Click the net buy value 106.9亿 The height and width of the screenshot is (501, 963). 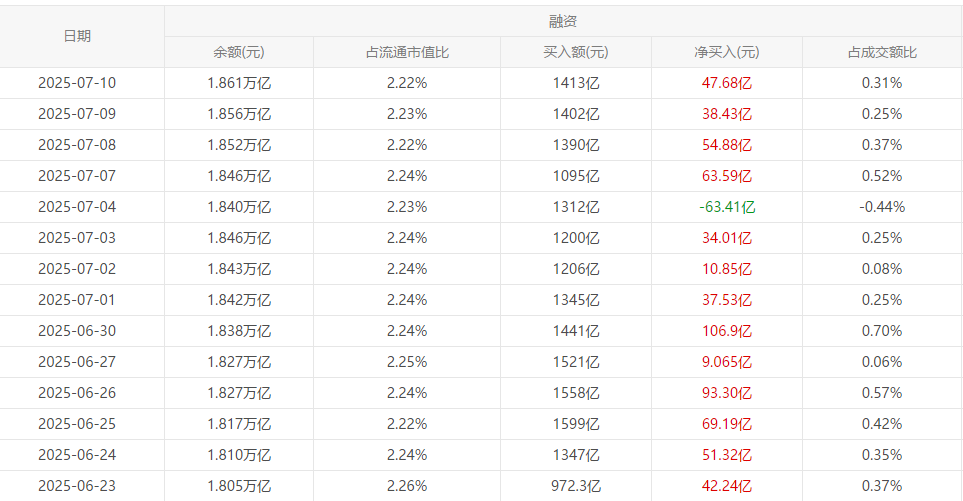(727, 331)
